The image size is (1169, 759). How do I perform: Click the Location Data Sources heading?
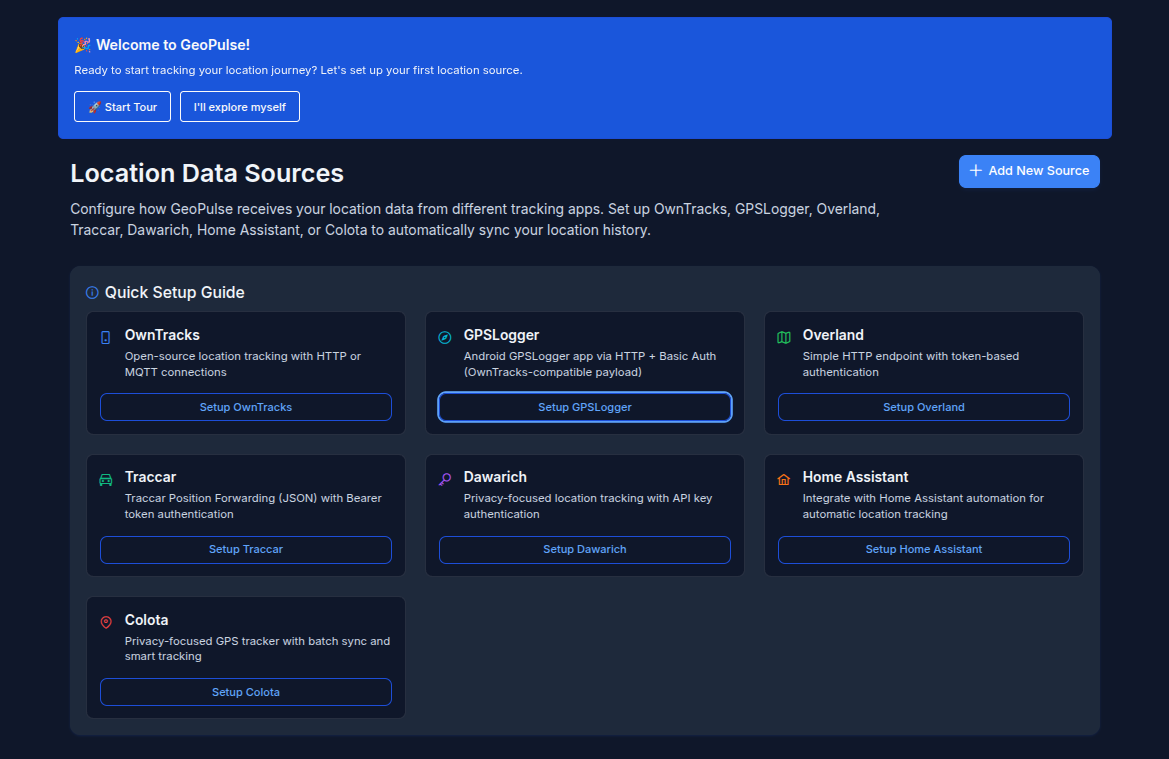pyautogui.click(x=207, y=173)
